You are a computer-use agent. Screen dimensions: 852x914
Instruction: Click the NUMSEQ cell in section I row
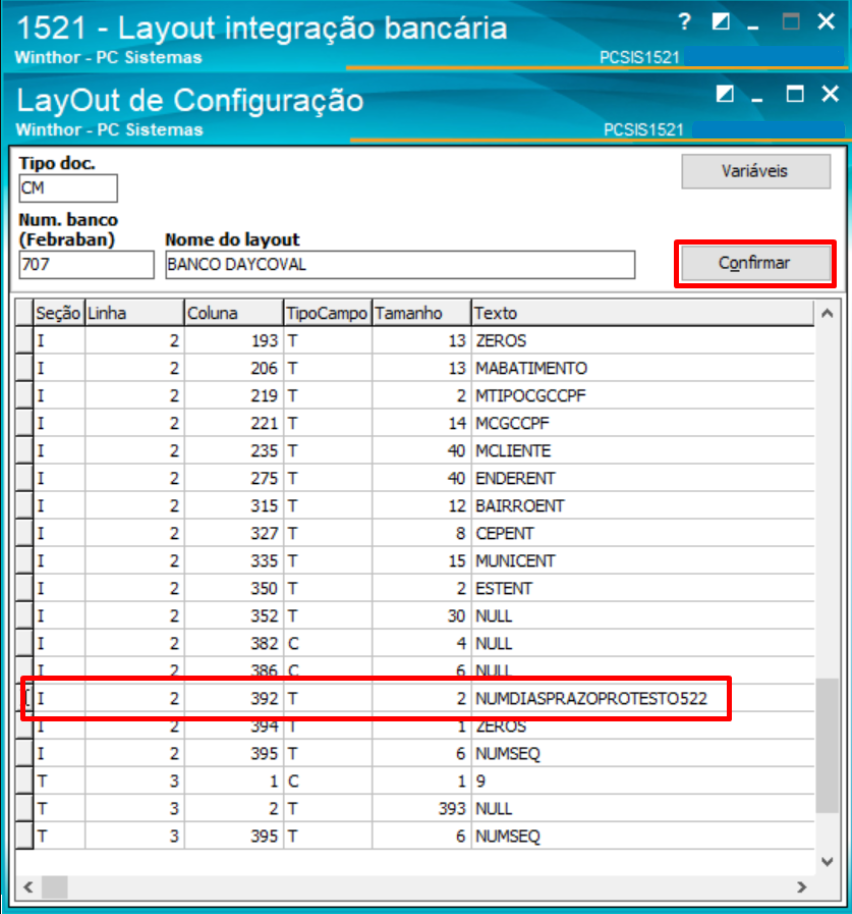642,754
